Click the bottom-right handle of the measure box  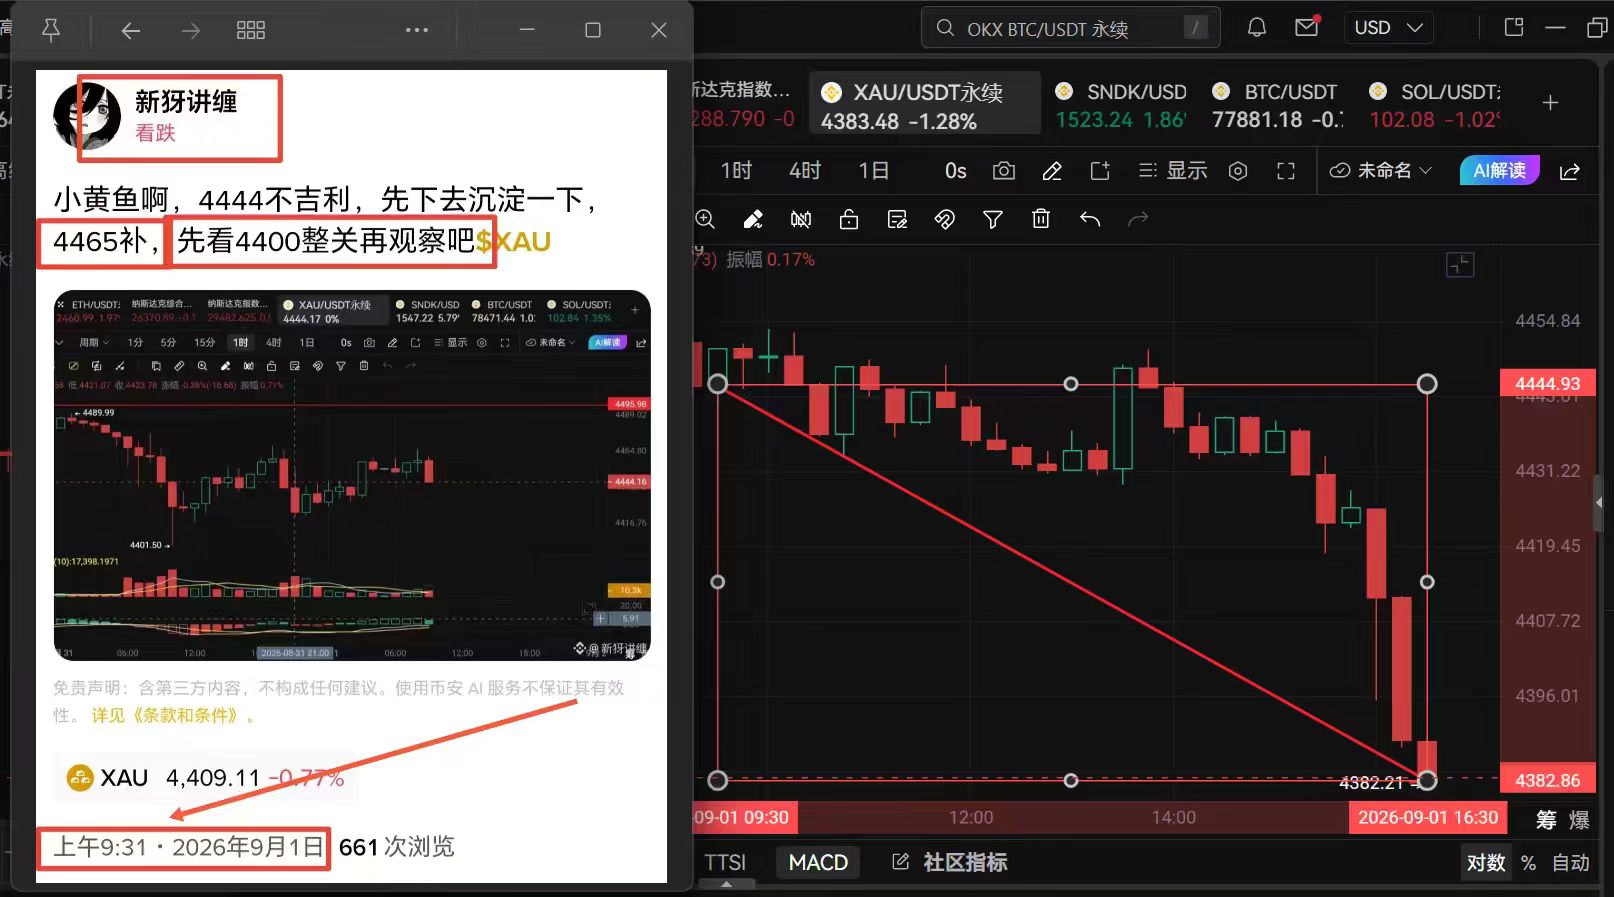(x=1427, y=780)
